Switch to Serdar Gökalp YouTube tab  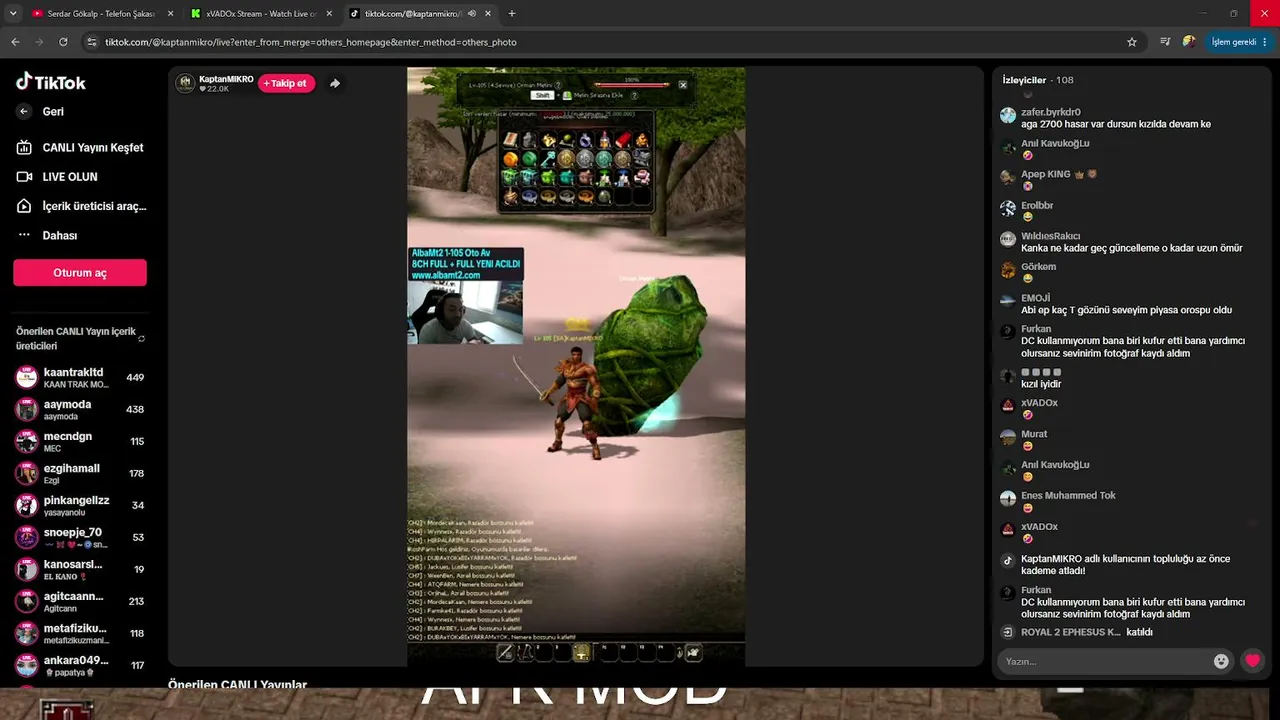click(100, 14)
